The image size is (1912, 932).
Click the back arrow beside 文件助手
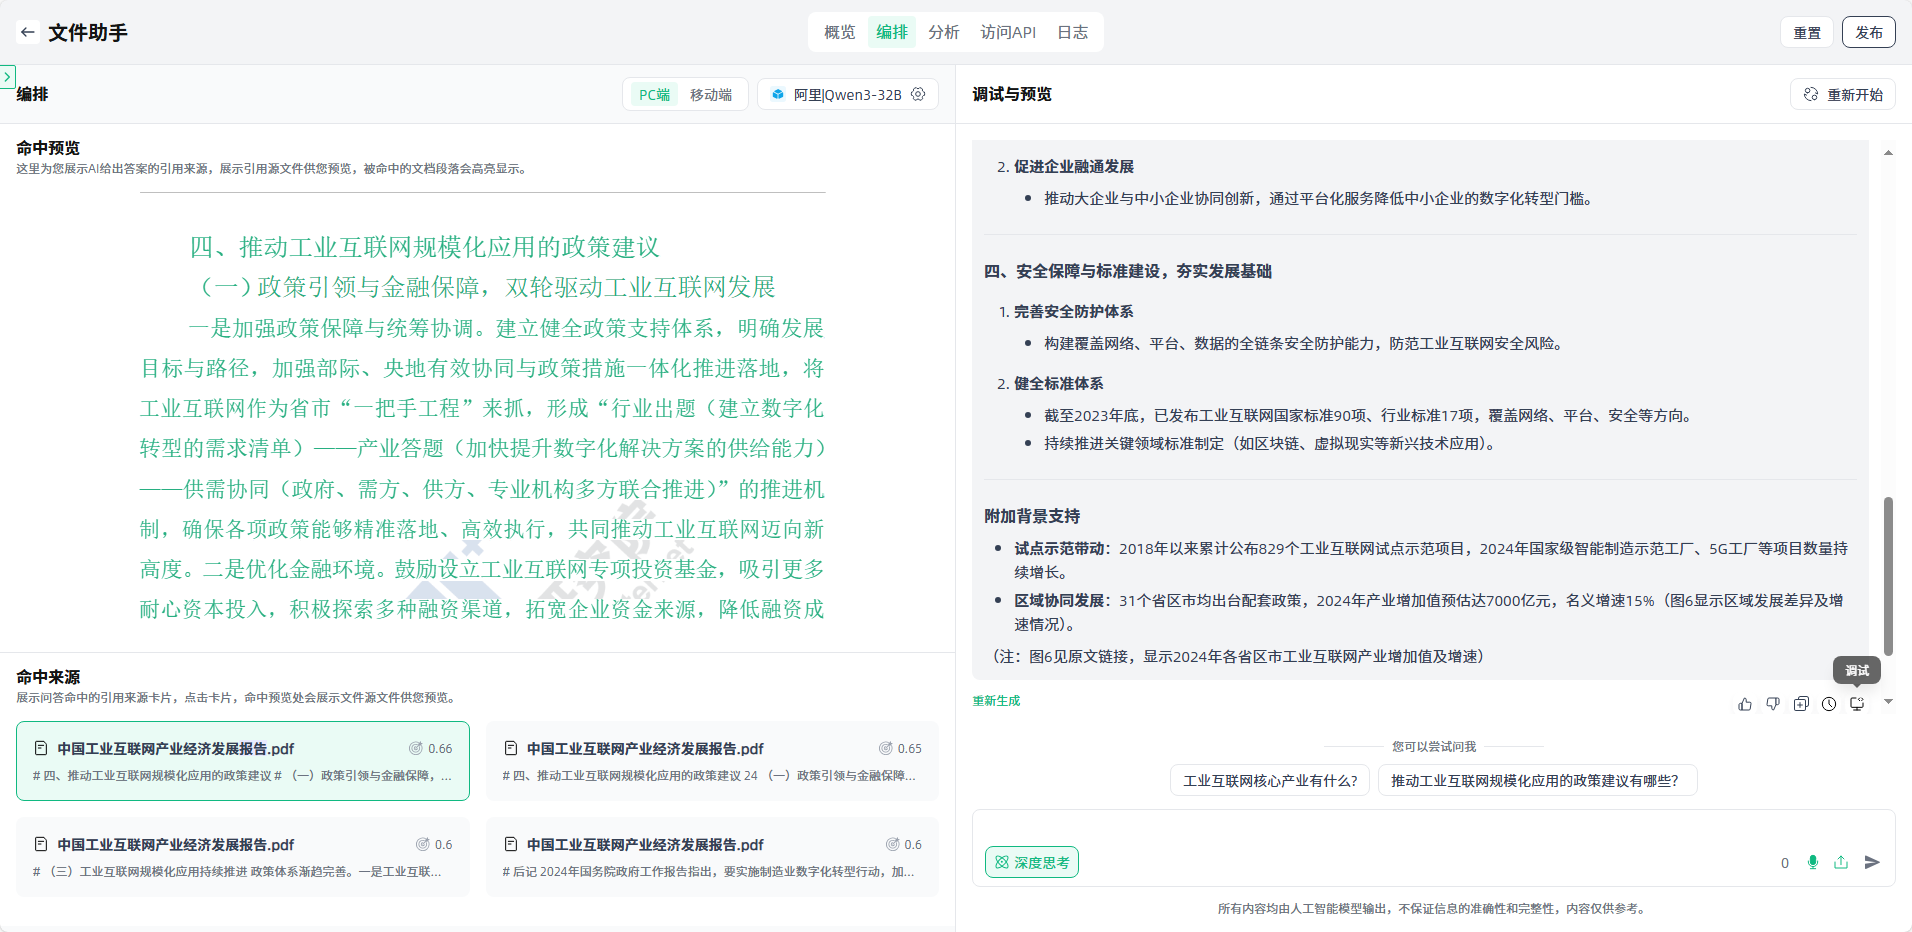27,32
